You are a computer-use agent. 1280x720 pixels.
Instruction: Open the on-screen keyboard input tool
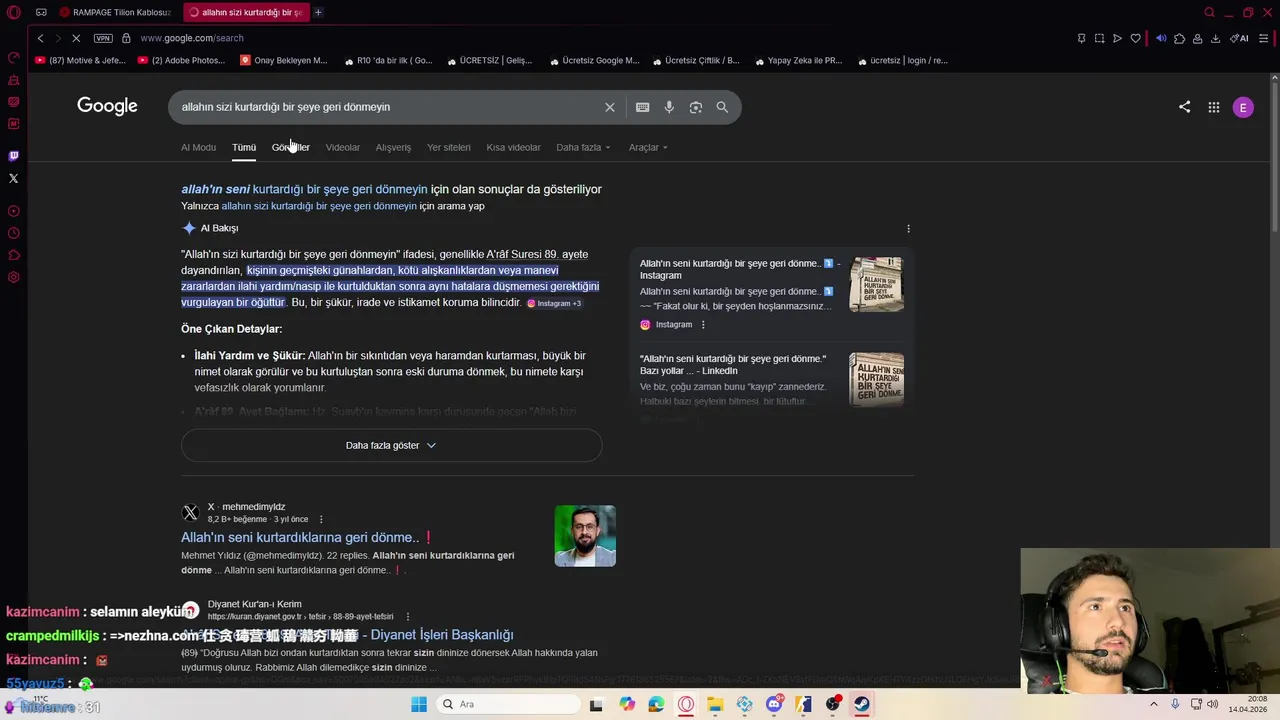pyautogui.click(x=642, y=107)
